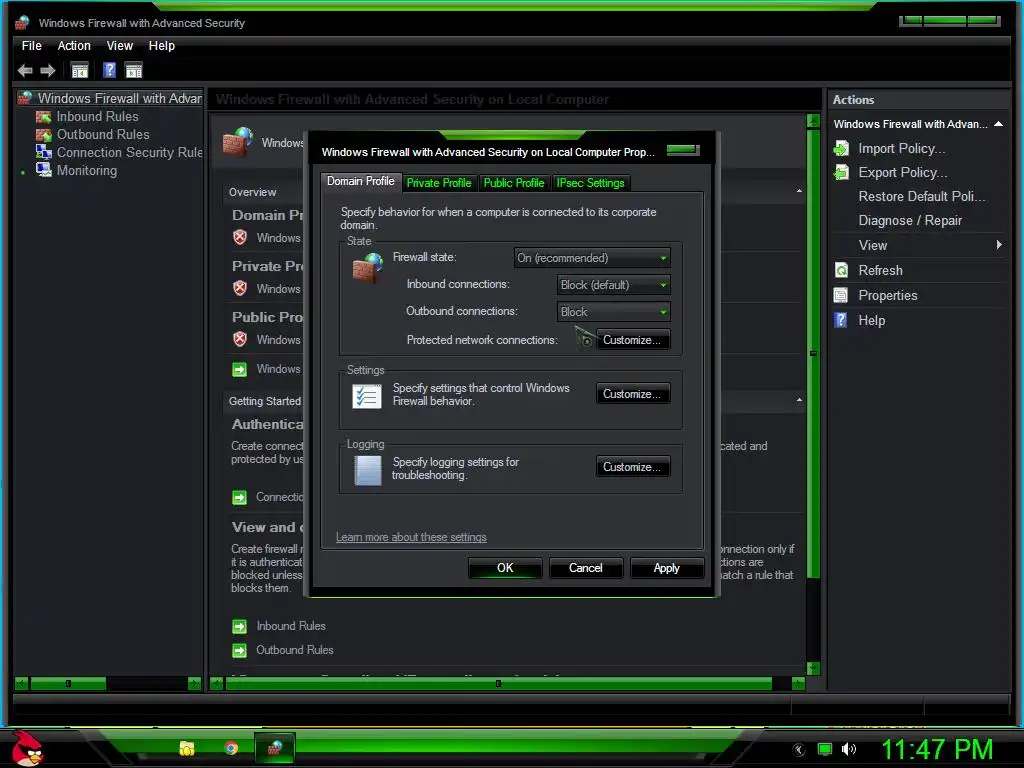Open Connection Security Rules node
The height and width of the screenshot is (768, 1024).
[129, 152]
